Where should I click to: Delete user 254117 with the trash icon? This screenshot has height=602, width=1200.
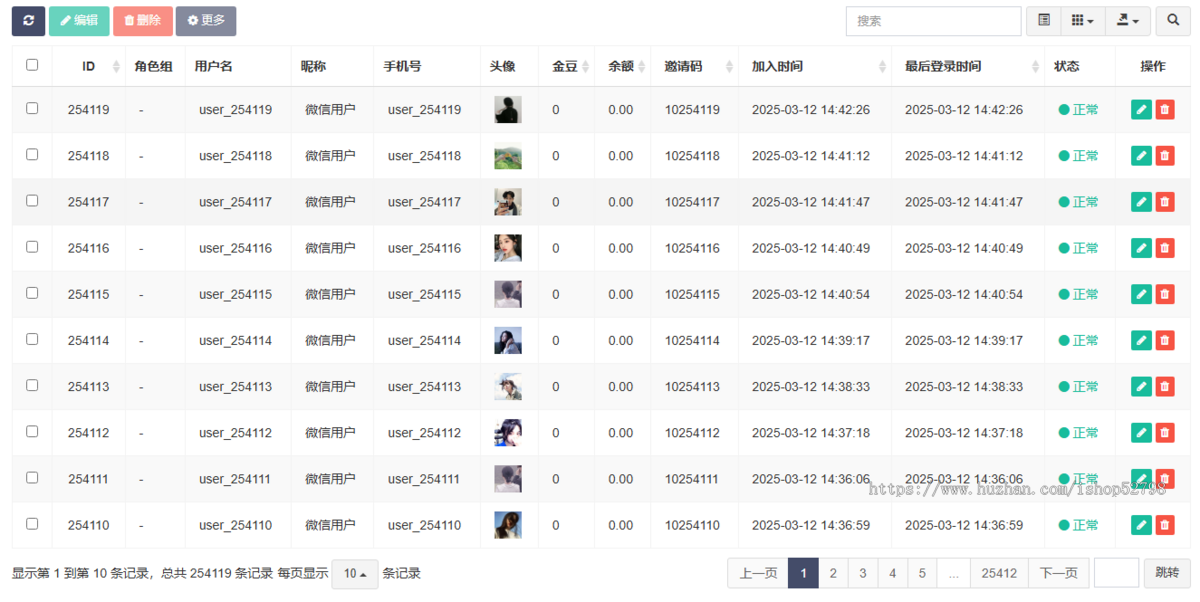[x=1165, y=202]
